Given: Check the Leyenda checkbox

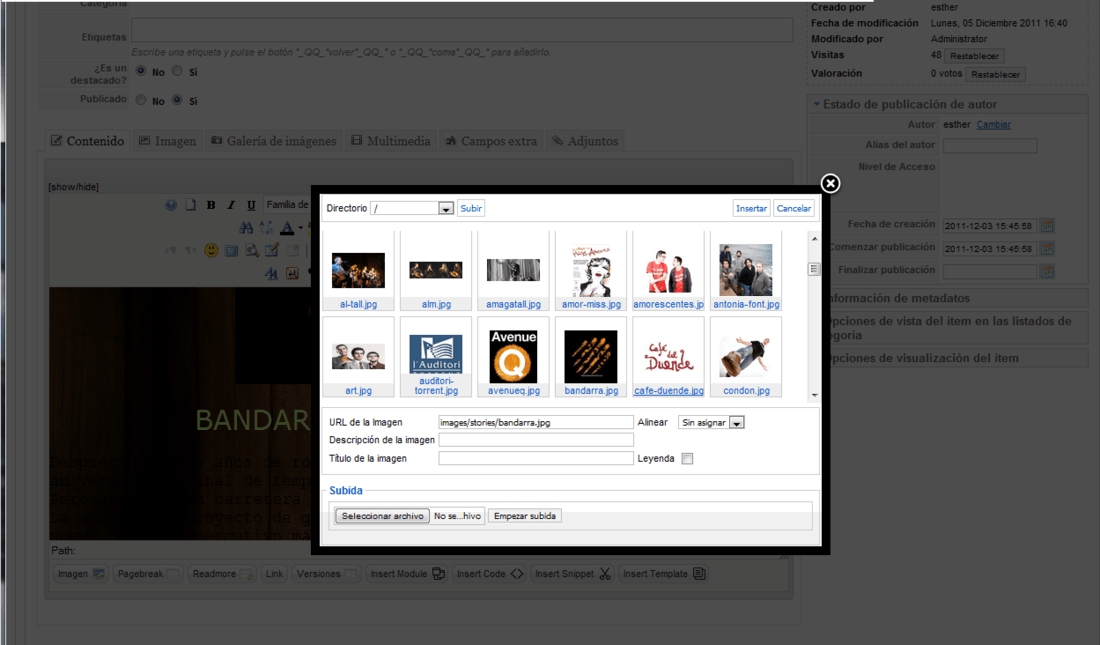Looking at the screenshot, I should (x=688, y=459).
